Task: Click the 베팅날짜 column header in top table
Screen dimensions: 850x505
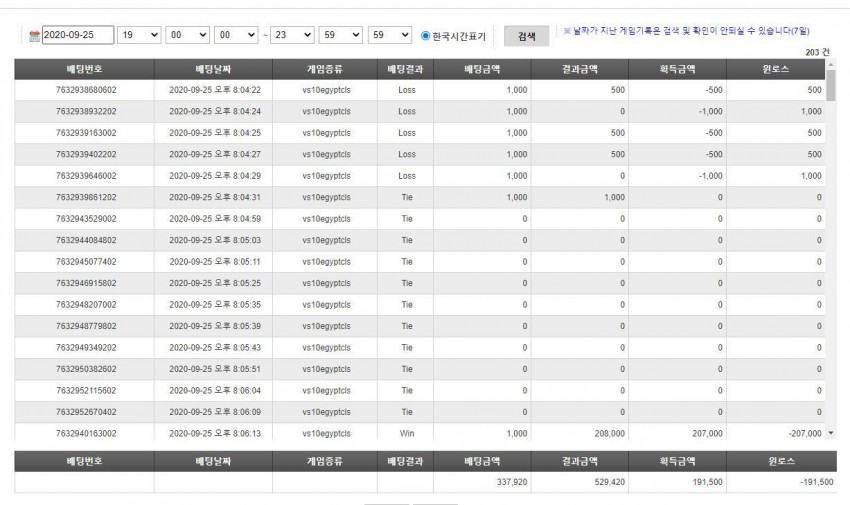Action: [214, 69]
